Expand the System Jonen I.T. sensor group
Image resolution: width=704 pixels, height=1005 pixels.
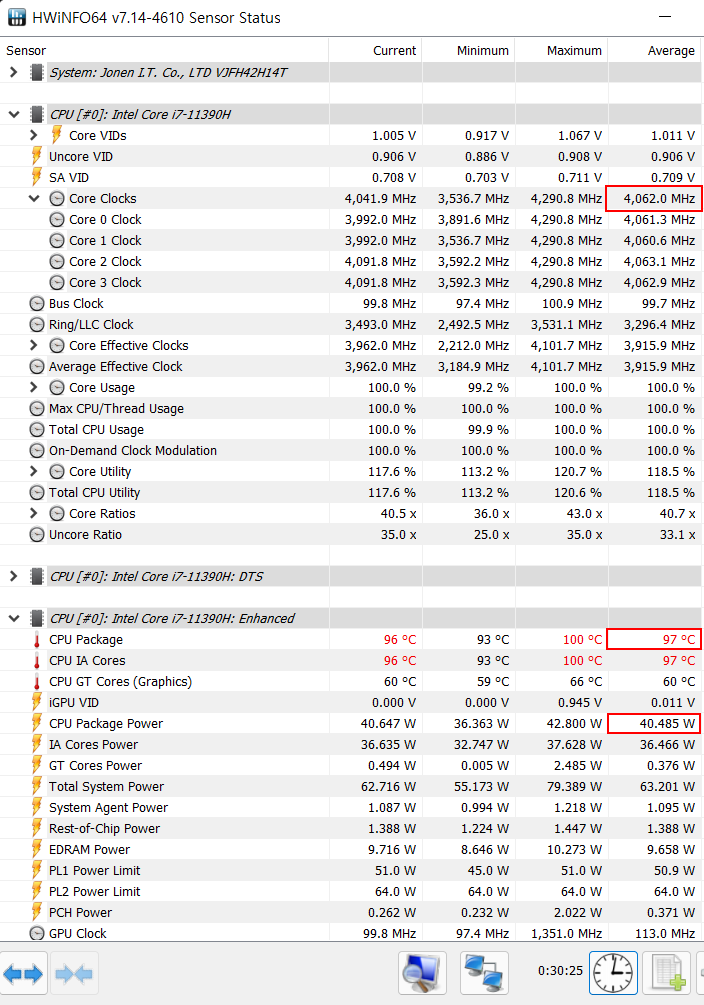13,72
